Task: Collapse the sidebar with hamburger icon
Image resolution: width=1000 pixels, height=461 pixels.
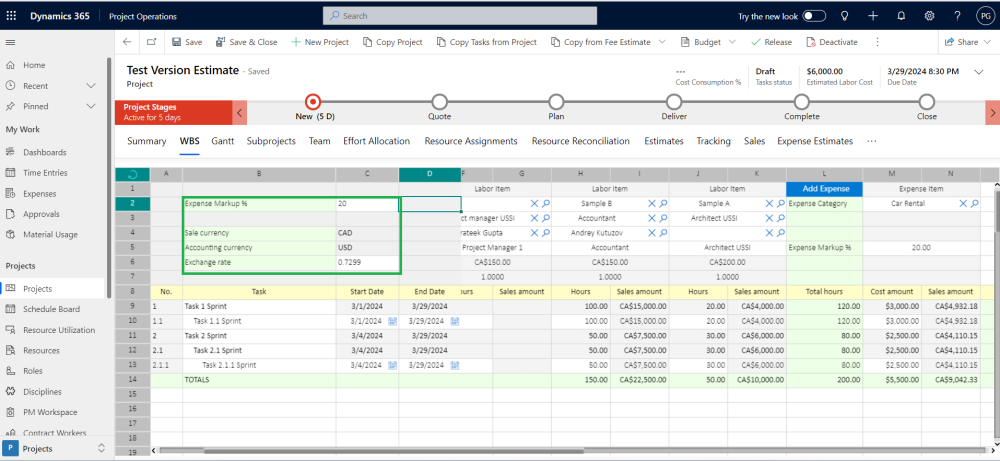Action: tap(11, 42)
